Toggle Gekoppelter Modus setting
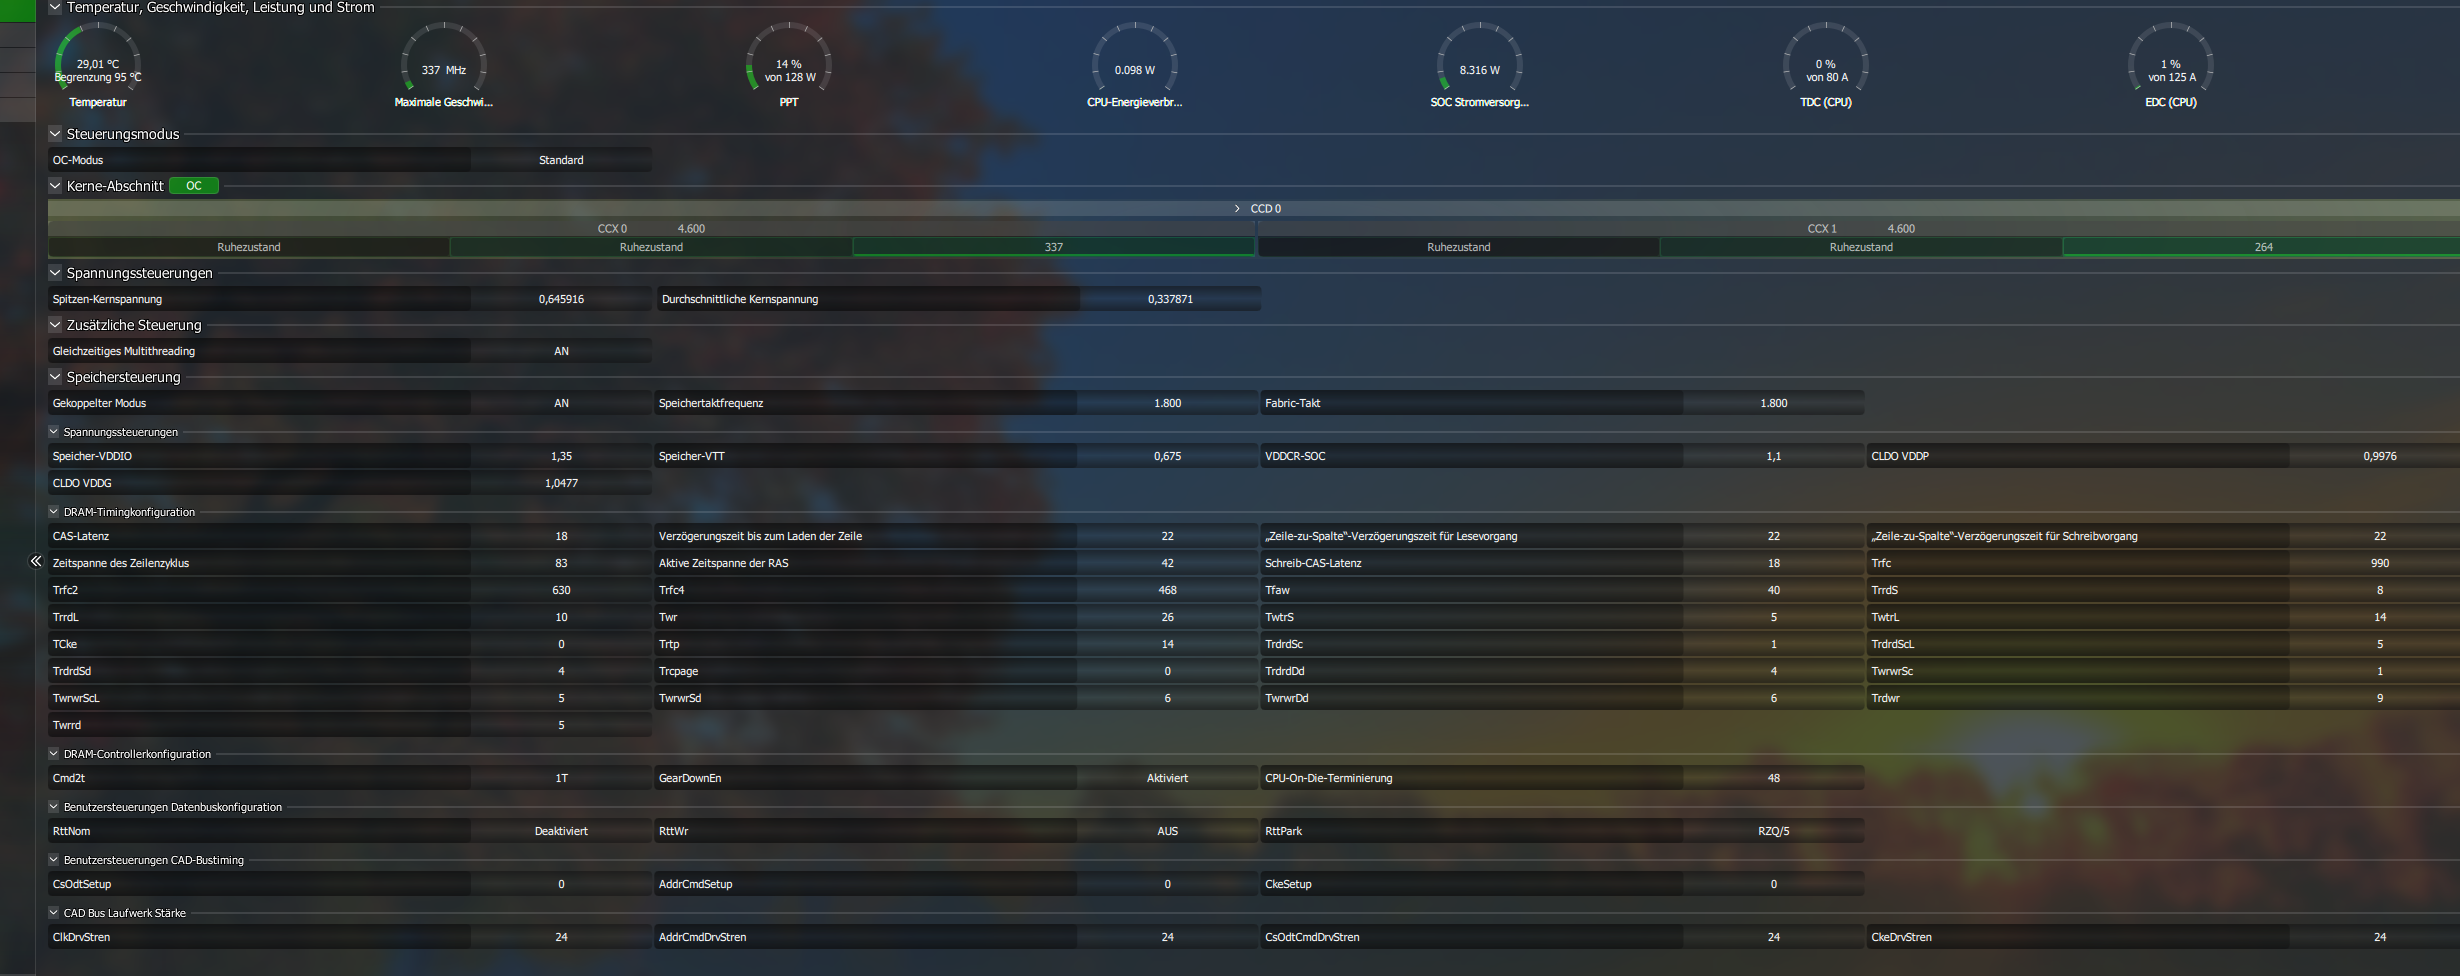The width and height of the screenshot is (2460, 976). click(561, 402)
